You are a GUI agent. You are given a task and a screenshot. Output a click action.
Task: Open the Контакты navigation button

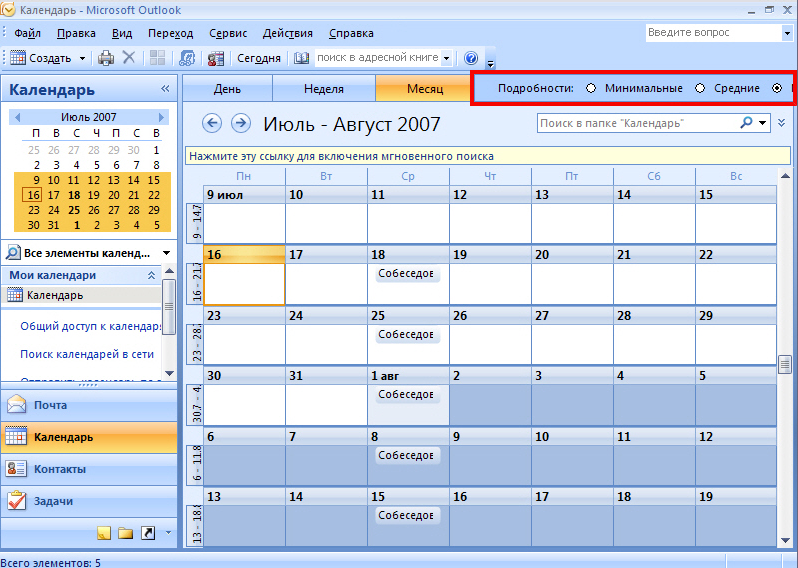point(89,469)
